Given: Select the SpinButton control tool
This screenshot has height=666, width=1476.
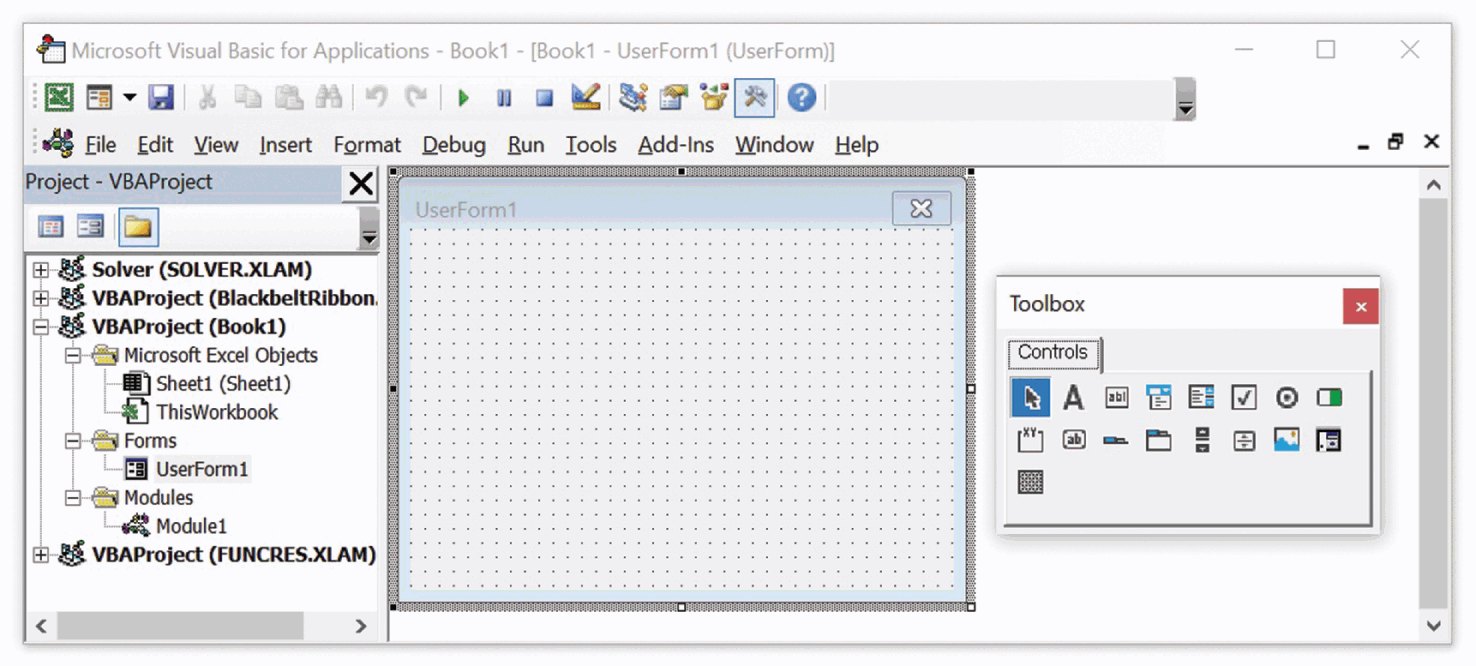Looking at the screenshot, I should [x=1244, y=440].
